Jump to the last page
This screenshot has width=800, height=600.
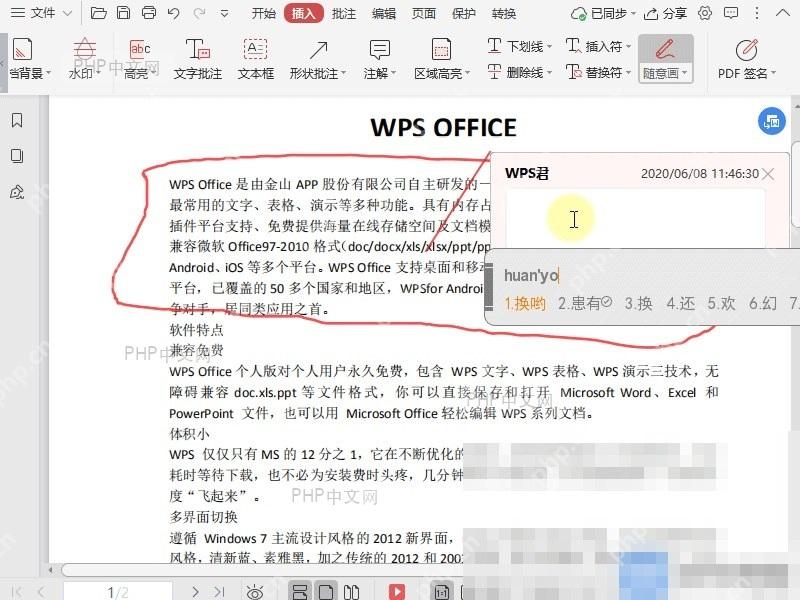pos(219,592)
